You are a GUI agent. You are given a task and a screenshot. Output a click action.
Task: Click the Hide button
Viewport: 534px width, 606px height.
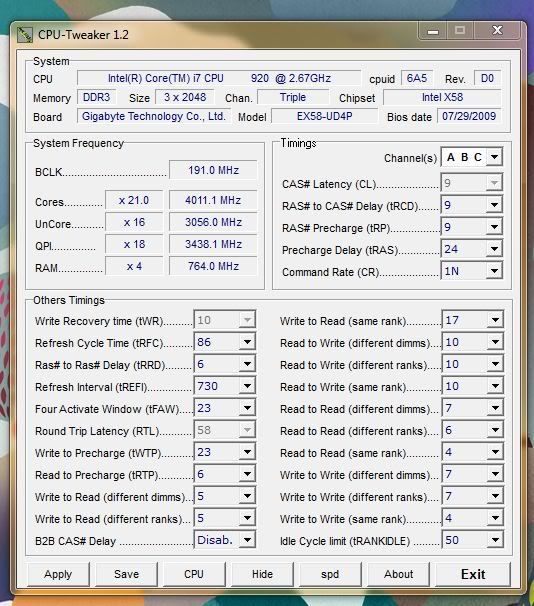click(x=262, y=574)
